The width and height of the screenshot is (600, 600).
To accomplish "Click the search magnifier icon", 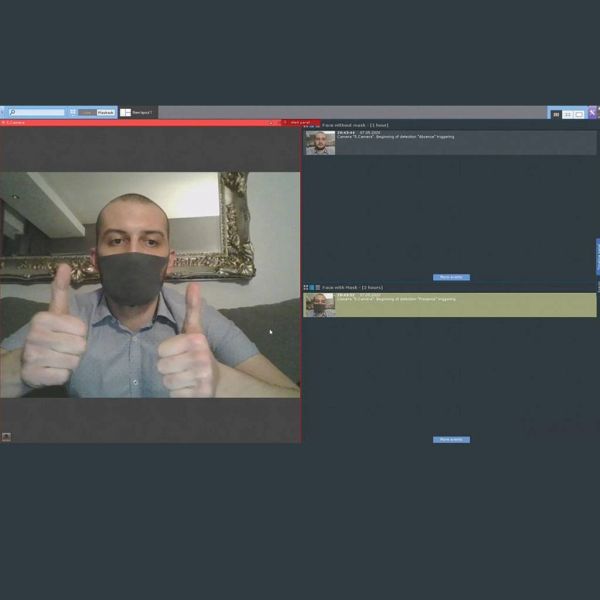I will tap(12, 112).
